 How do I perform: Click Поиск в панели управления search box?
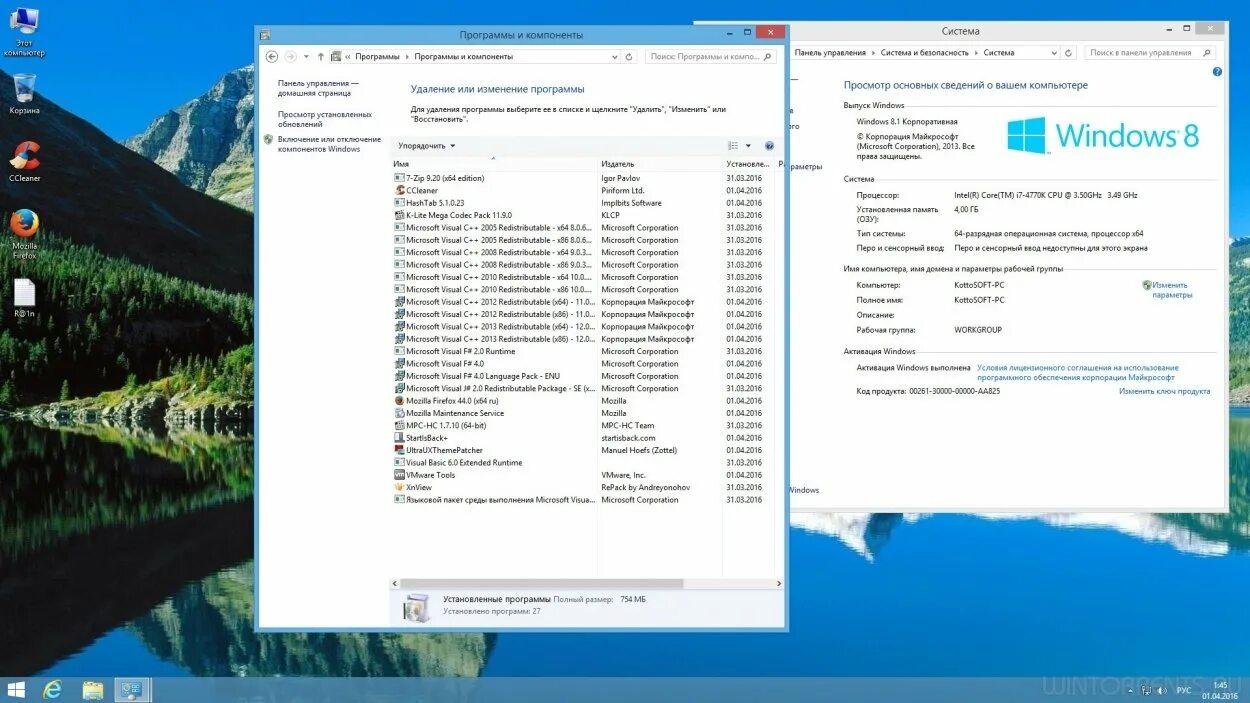[1150, 53]
